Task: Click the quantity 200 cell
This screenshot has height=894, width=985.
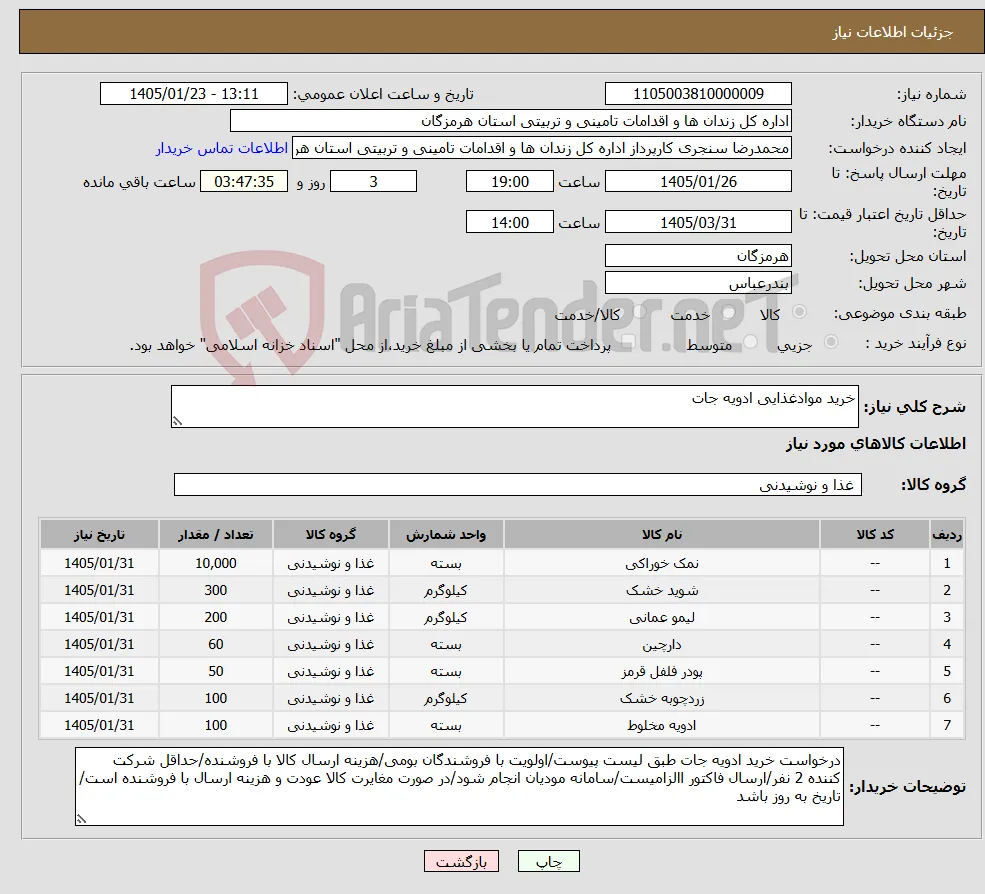Action: coord(215,617)
